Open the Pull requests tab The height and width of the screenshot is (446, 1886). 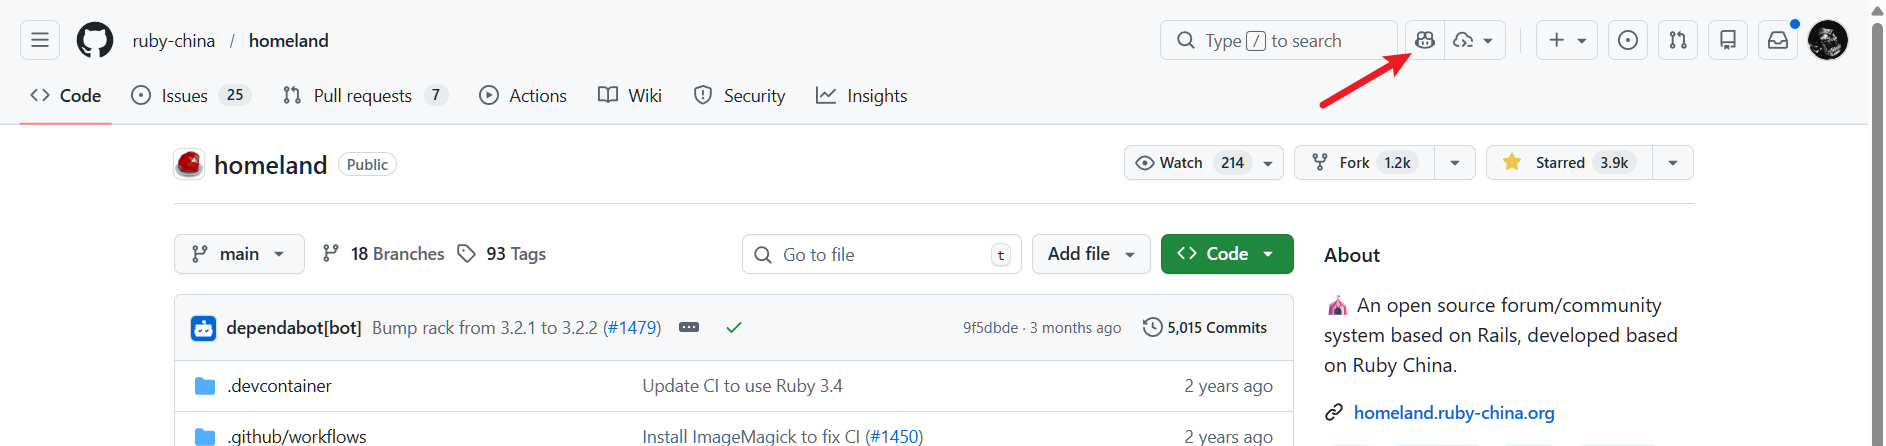click(362, 96)
